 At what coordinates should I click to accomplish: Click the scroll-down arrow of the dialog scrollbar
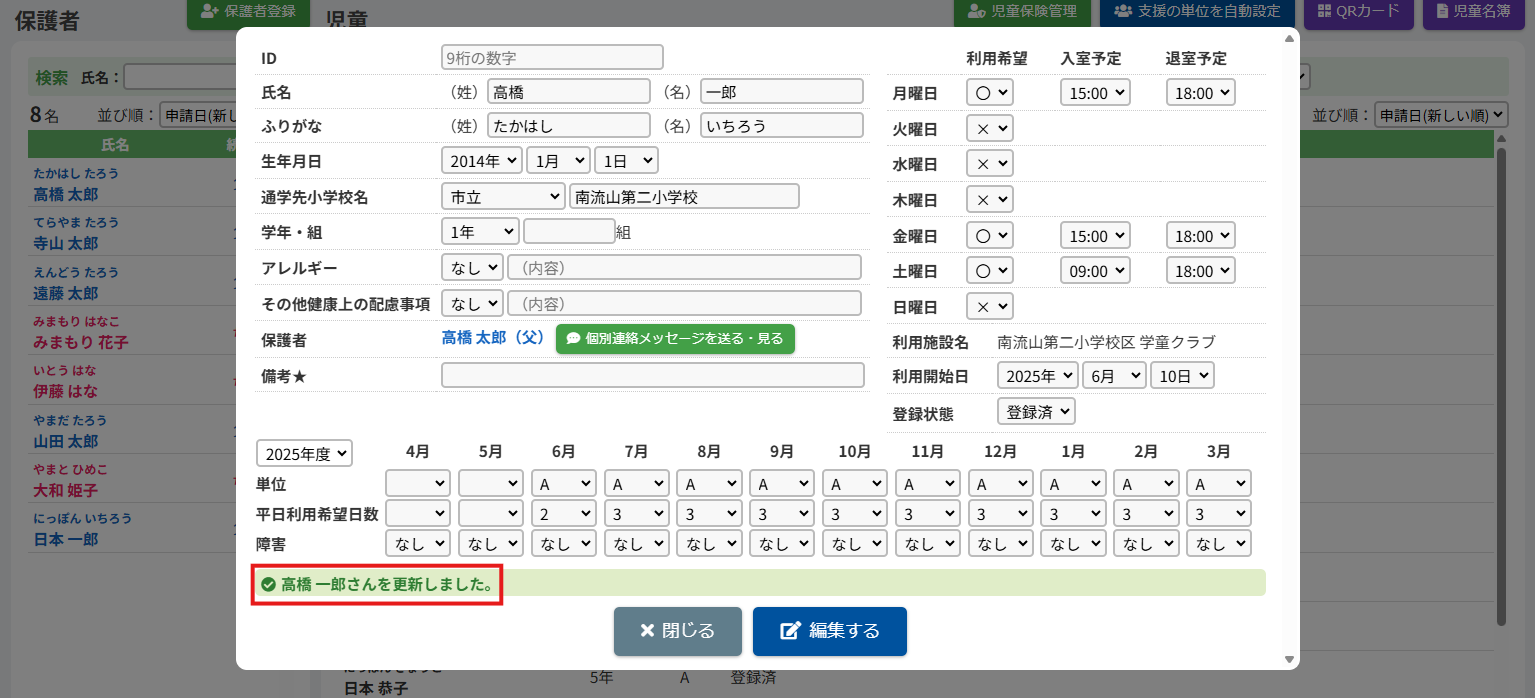(x=1289, y=660)
